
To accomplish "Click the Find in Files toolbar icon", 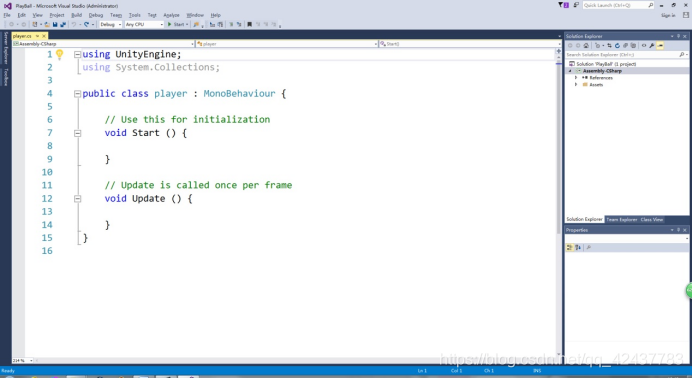I will [196, 24].
